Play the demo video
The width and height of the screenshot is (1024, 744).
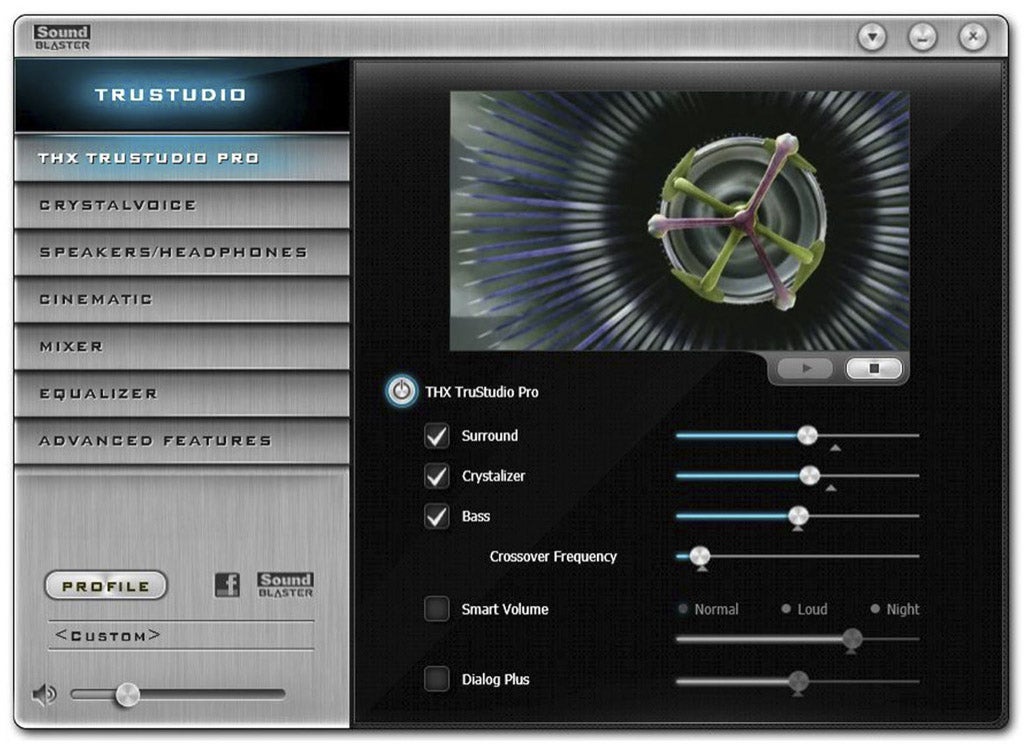click(x=806, y=368)
